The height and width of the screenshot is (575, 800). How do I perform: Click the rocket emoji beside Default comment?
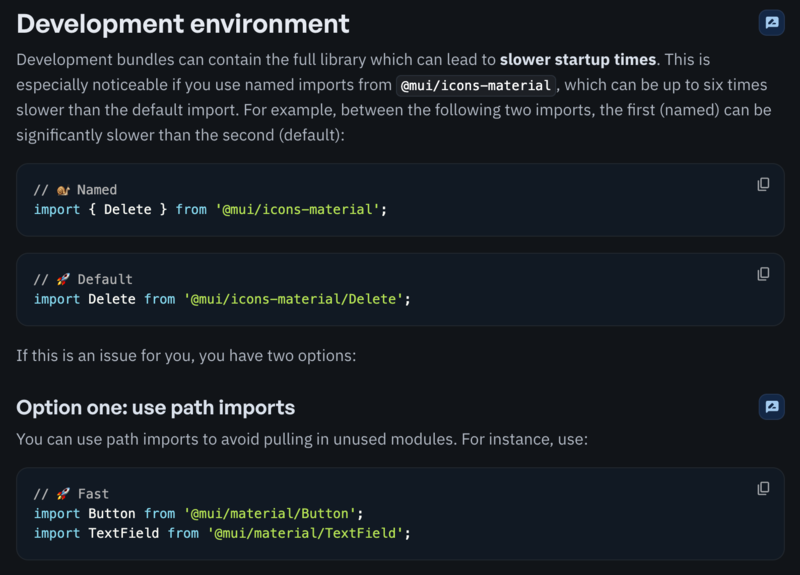(x=62, y=279)
